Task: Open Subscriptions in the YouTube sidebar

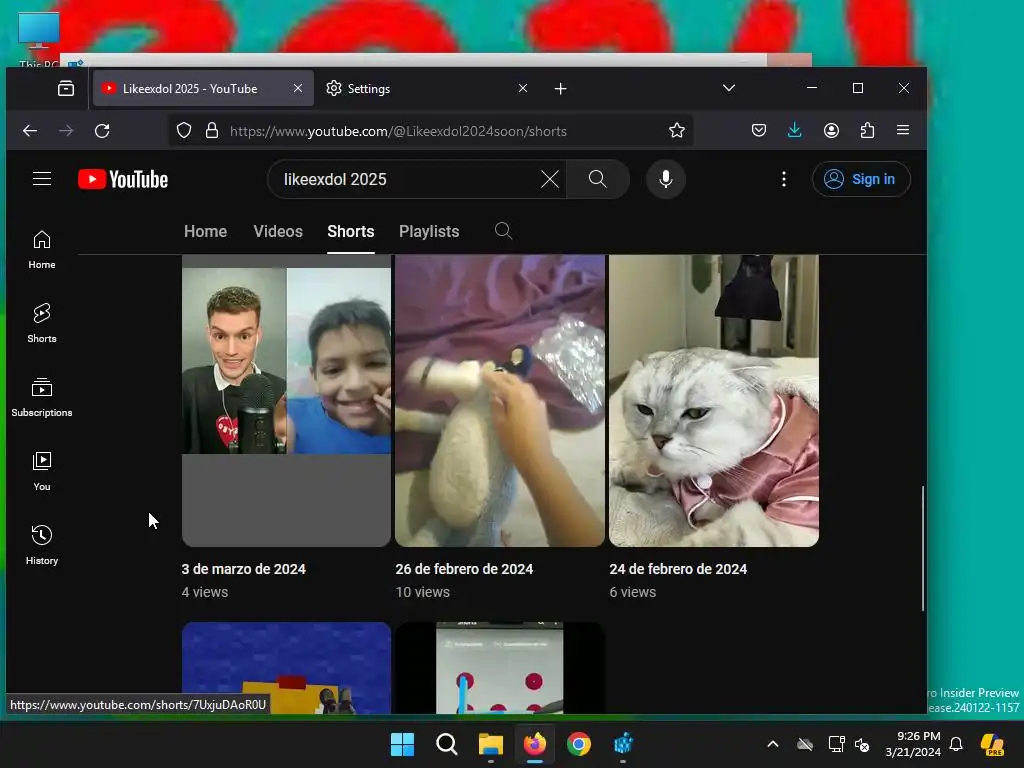Action: point(42,397)
